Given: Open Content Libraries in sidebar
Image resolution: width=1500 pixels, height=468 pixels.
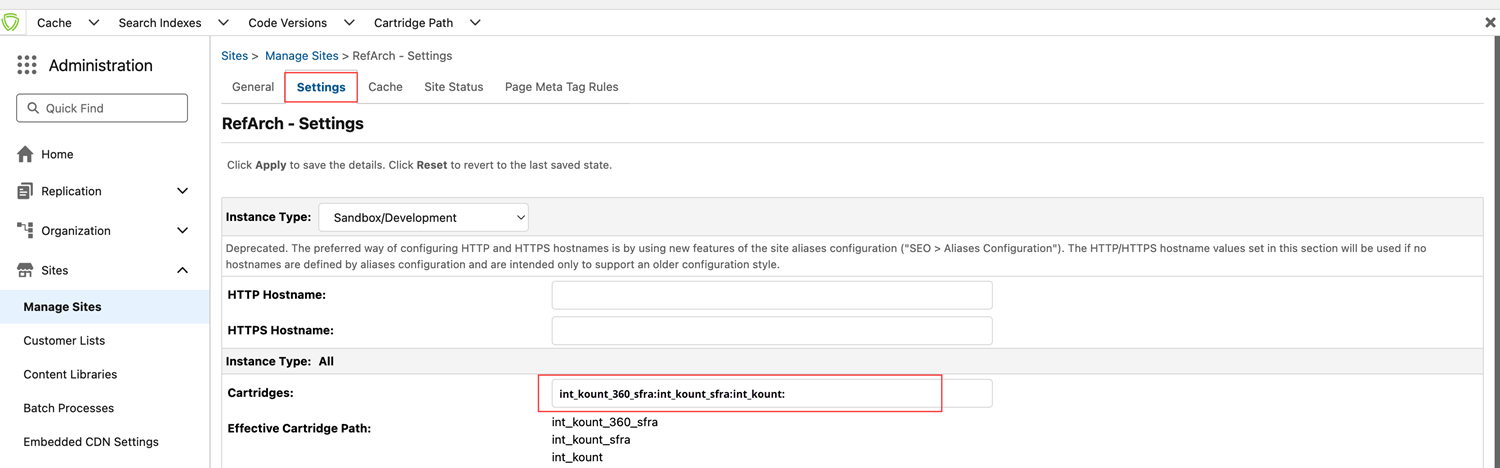Looking at the screenshot, I should [70, 375].
